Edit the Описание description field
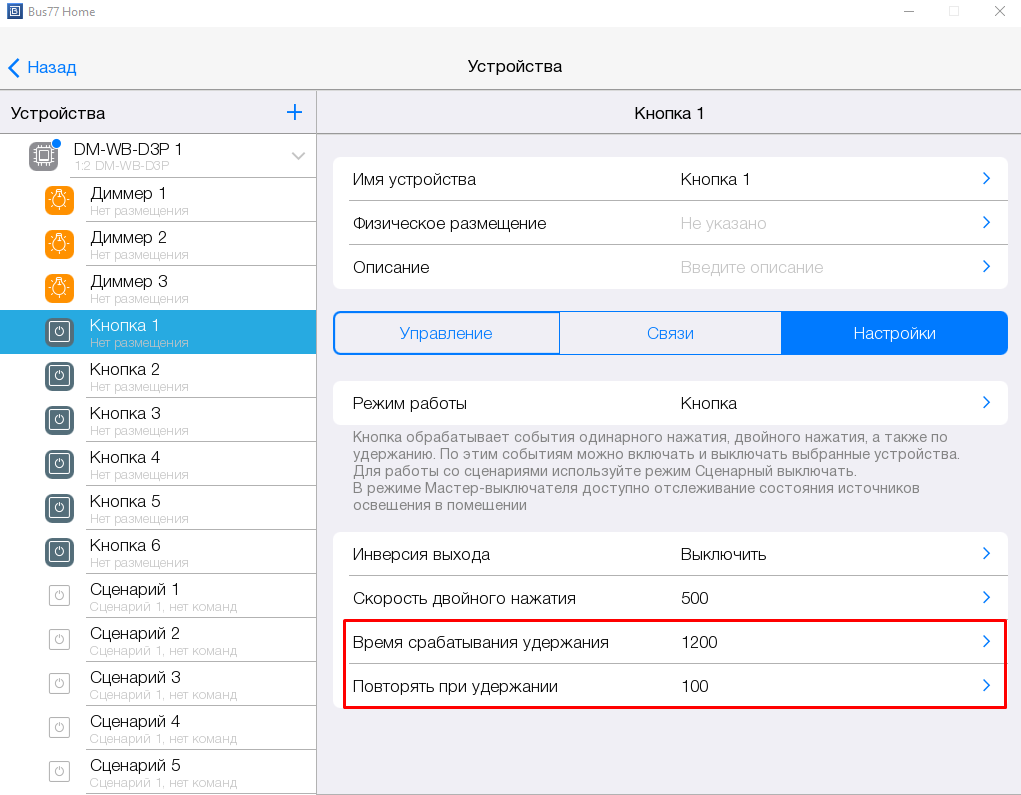Image resolution: width=1021 pixels, height=795 pixels. point(669,267)
